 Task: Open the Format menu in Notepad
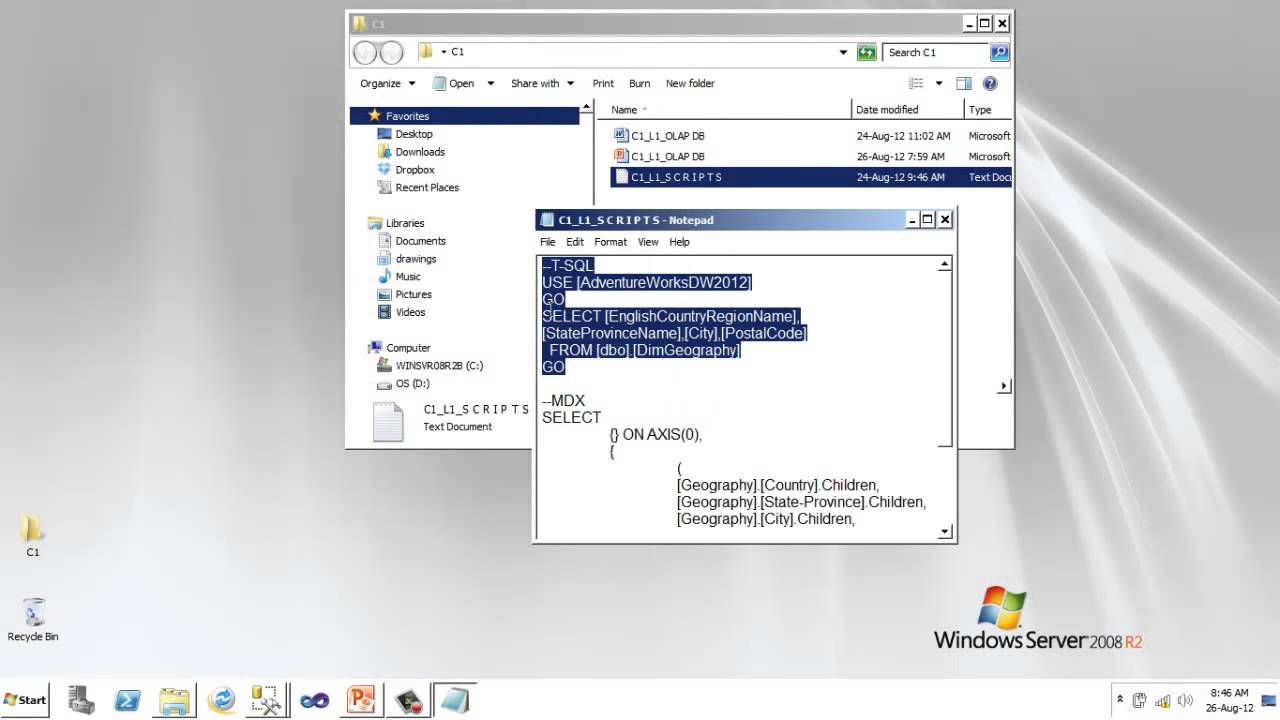pyautogui.click(x=611, y=242)
